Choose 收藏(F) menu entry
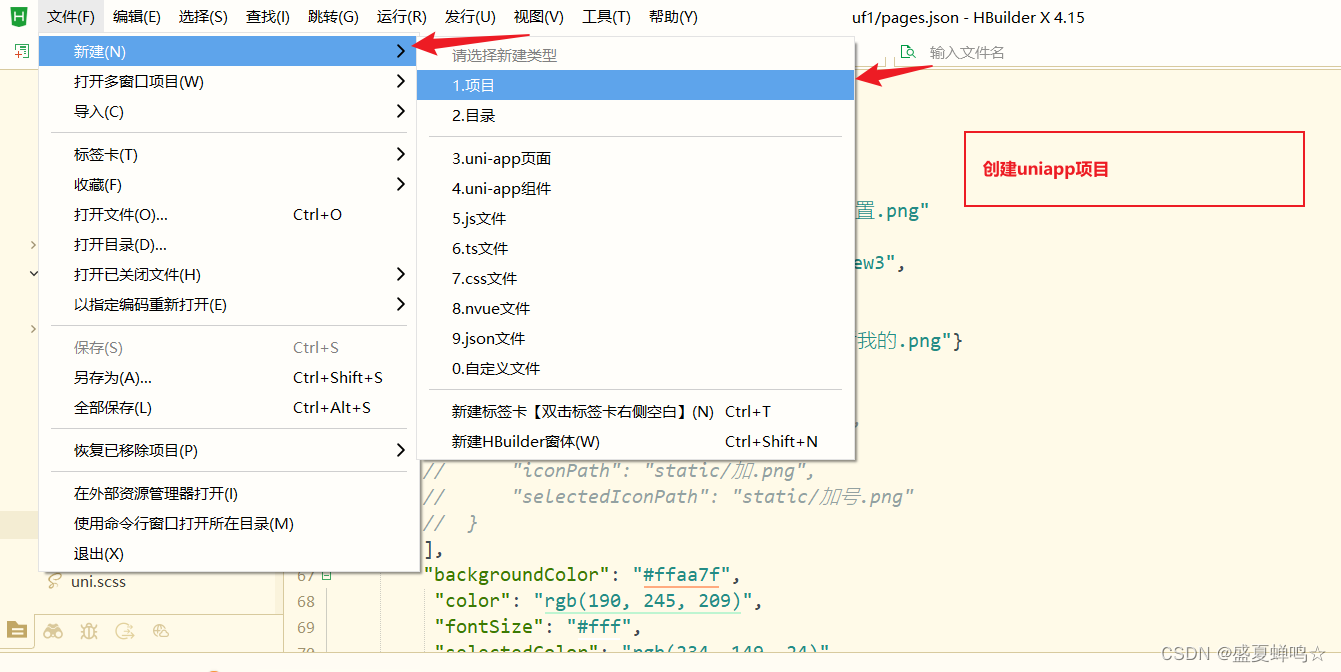The width and height of the screenshot is (1341, 672). [228, 184]
